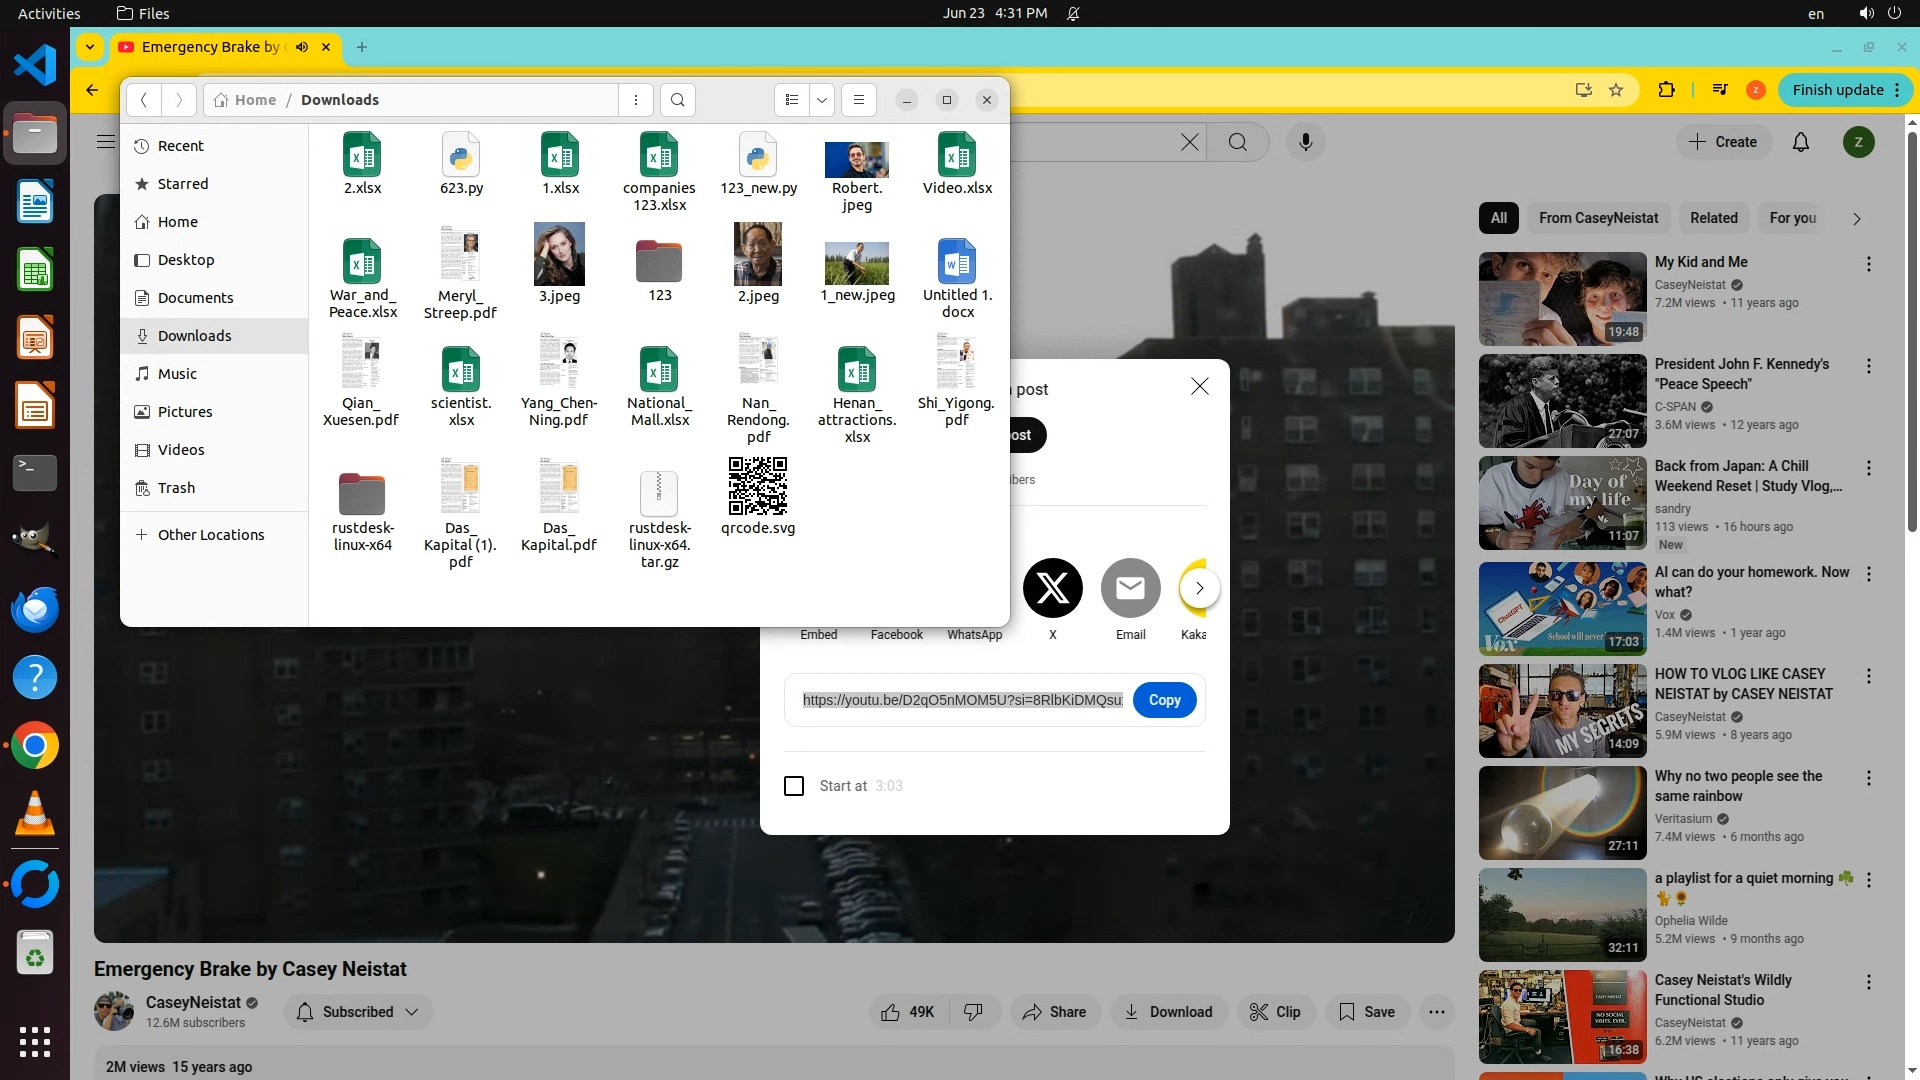Toggle list view in Files
This screenshot has height=1080, width=1920.
792,100
